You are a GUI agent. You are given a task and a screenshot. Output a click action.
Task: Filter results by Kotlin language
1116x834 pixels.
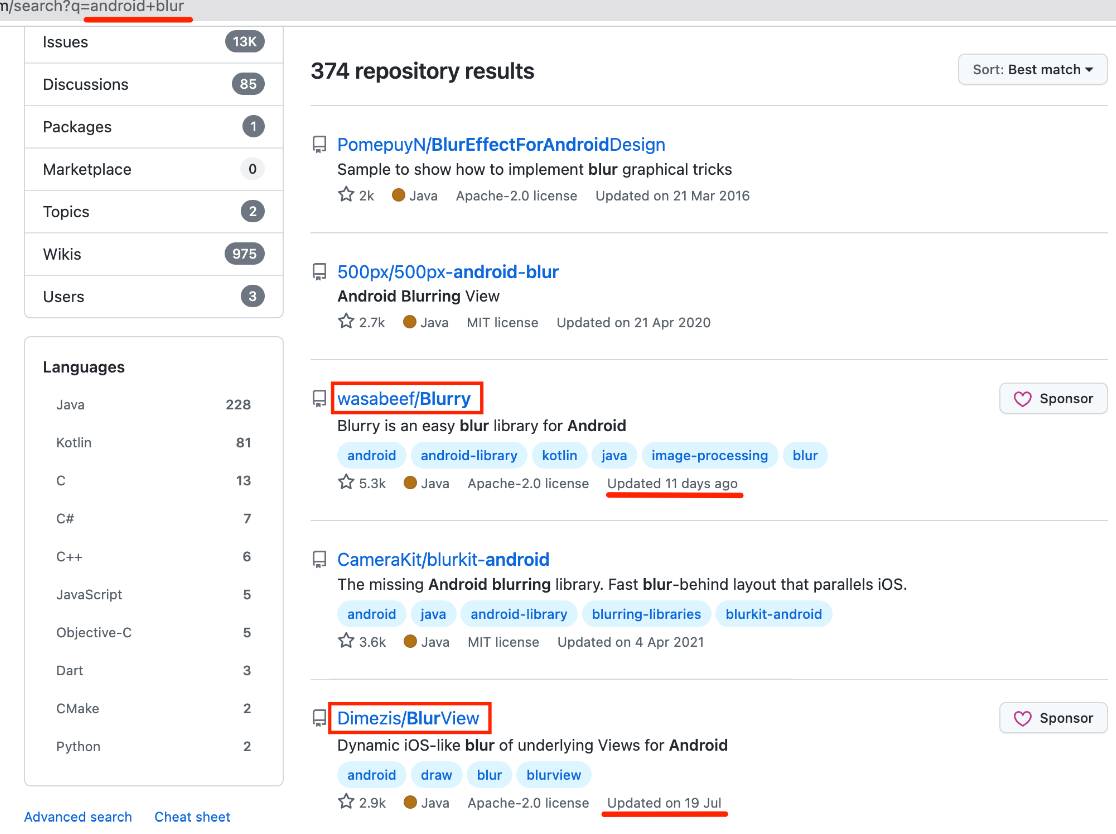[74, 443]
